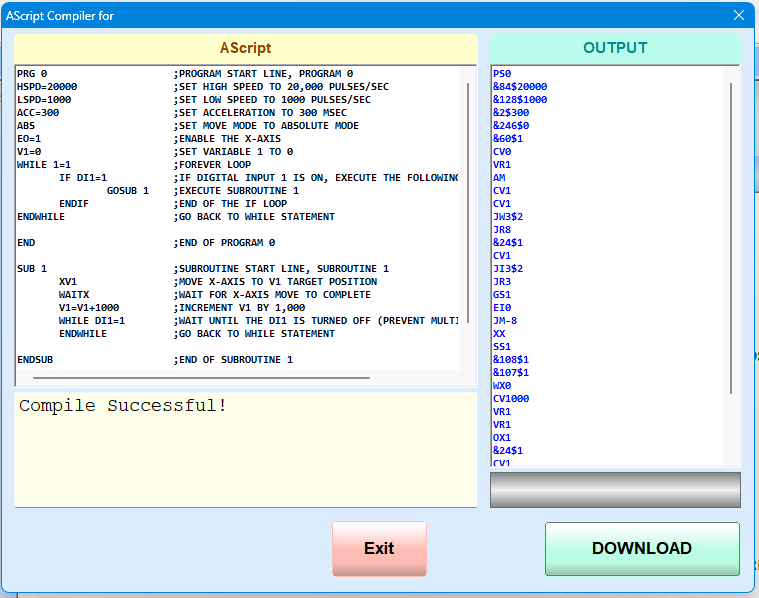Click the Compile Successful! message
The height and width of the screenshot is (598, 759).
click(123, 406)
